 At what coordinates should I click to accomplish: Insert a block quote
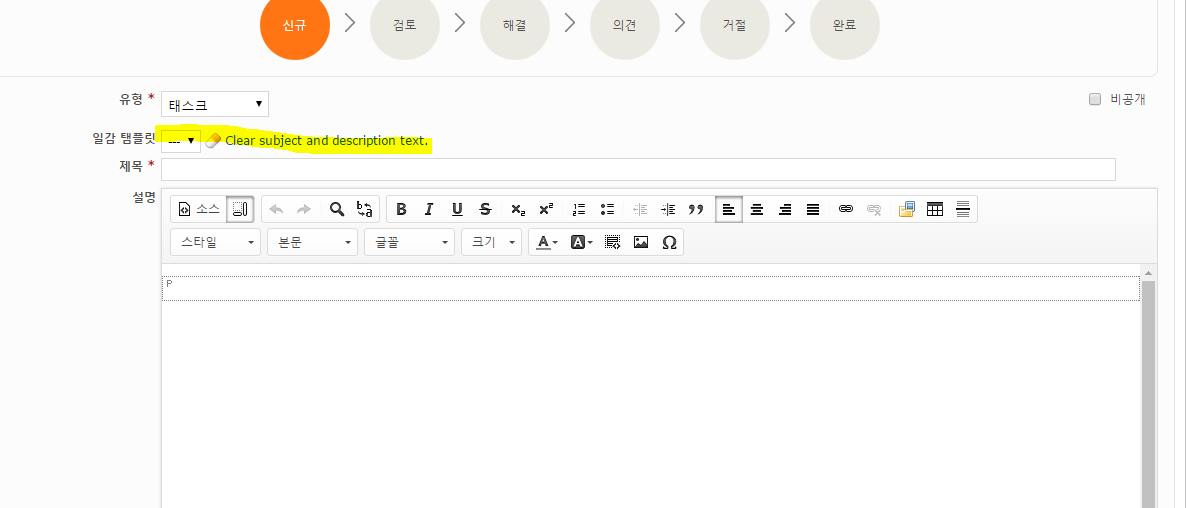tap(696, 209)
